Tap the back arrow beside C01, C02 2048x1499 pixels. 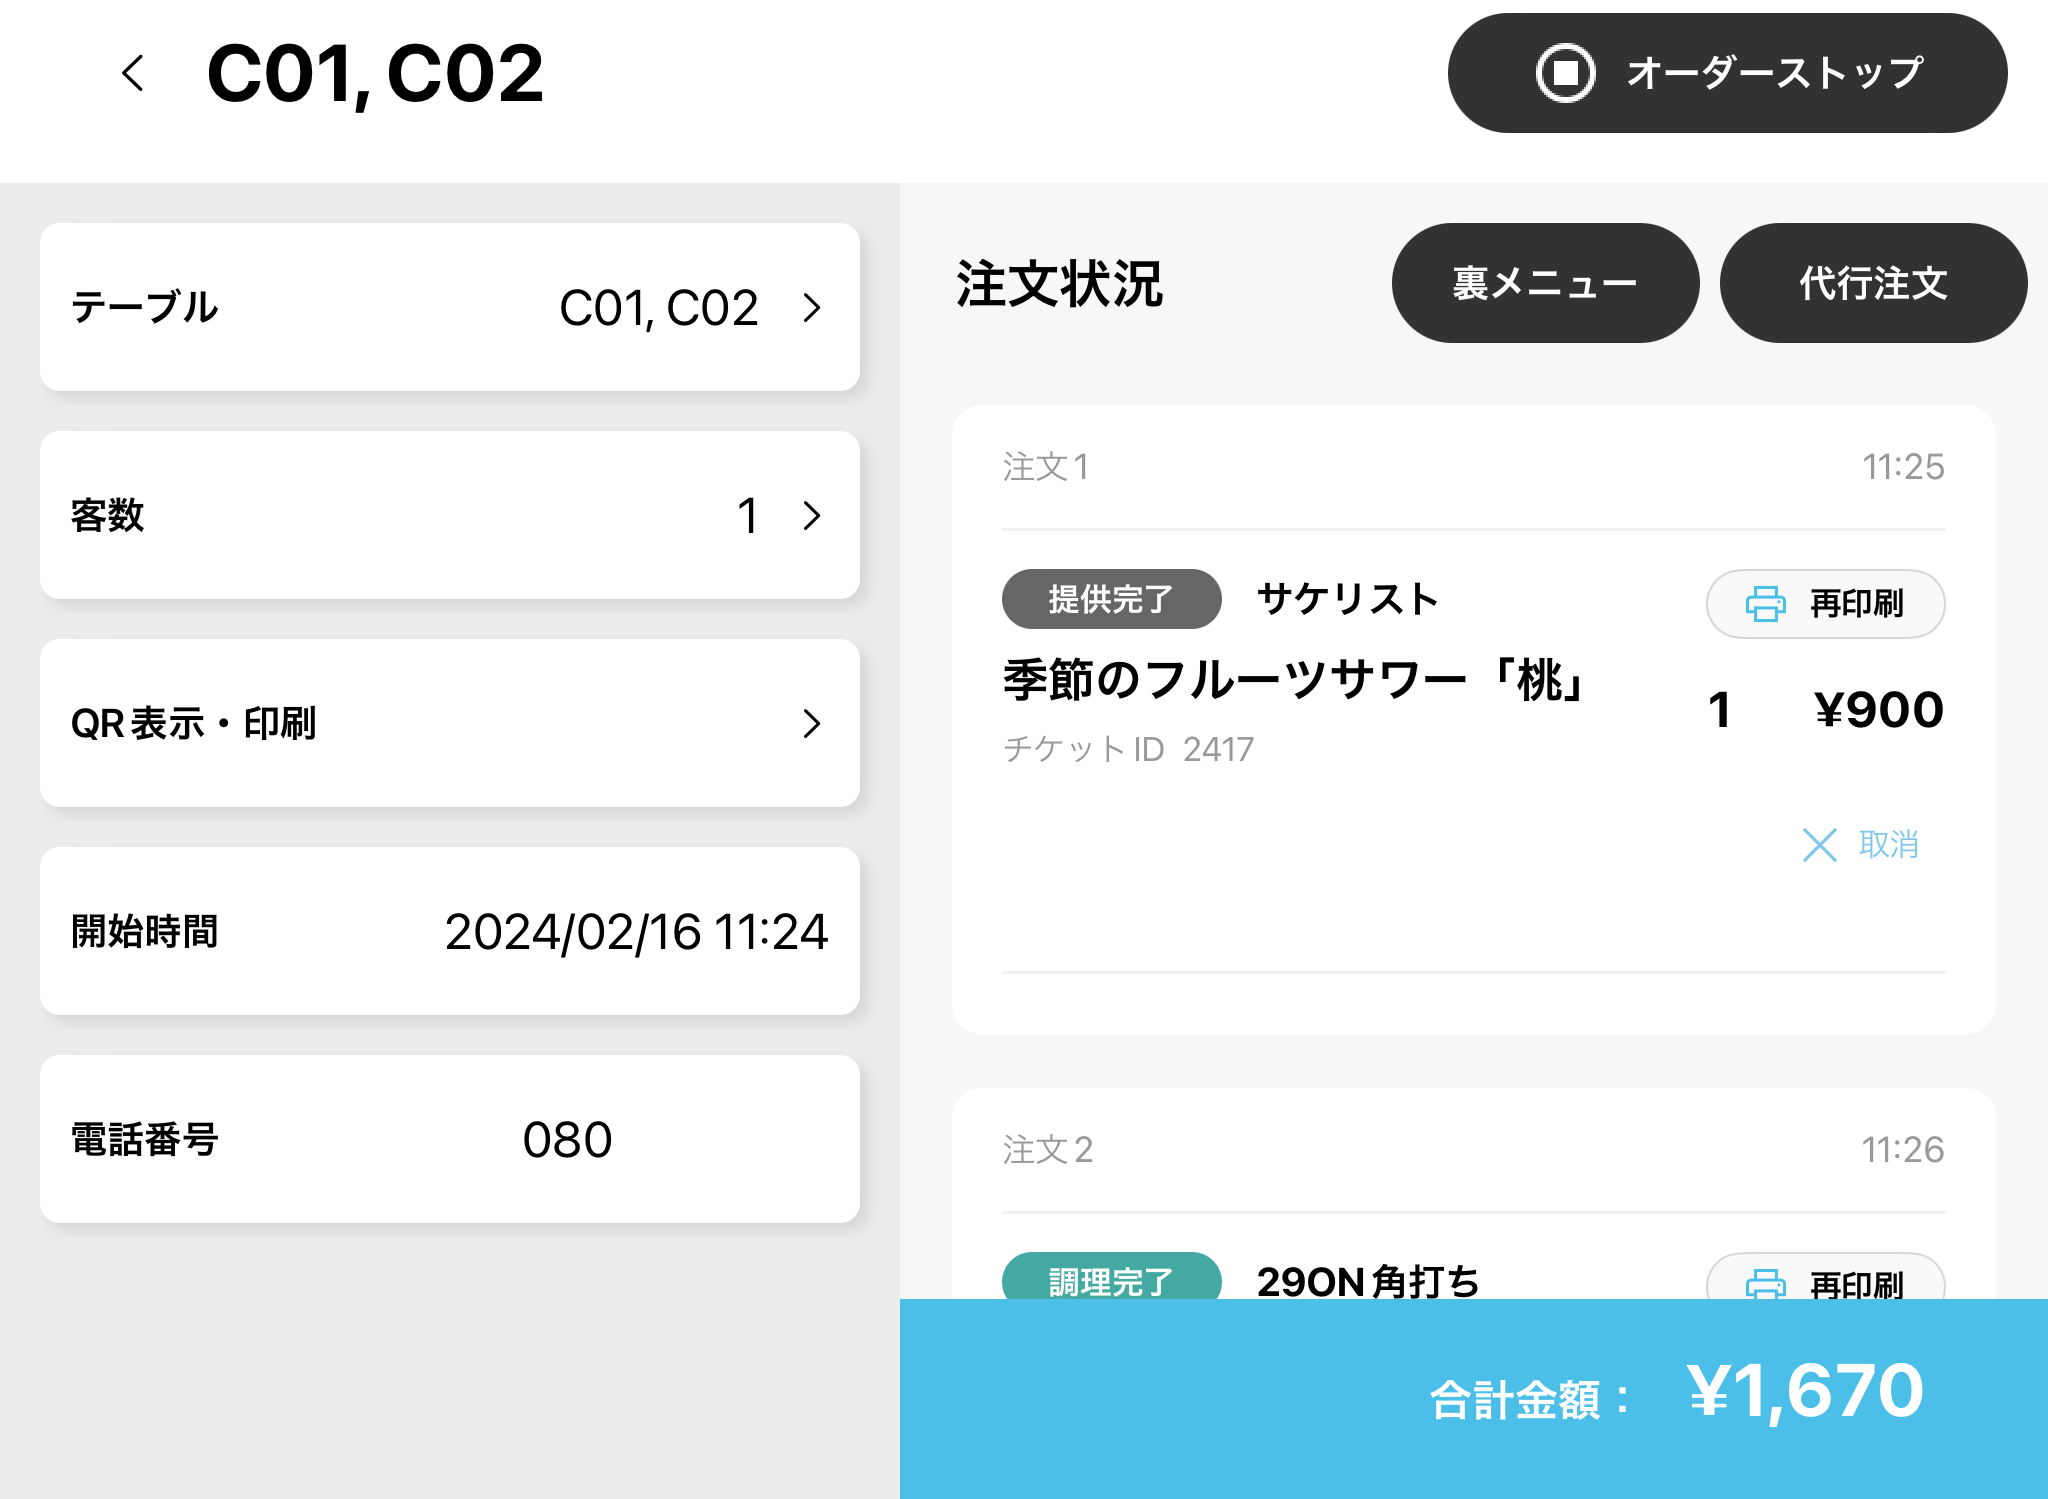pyautogui.click(x=133, y=73)
